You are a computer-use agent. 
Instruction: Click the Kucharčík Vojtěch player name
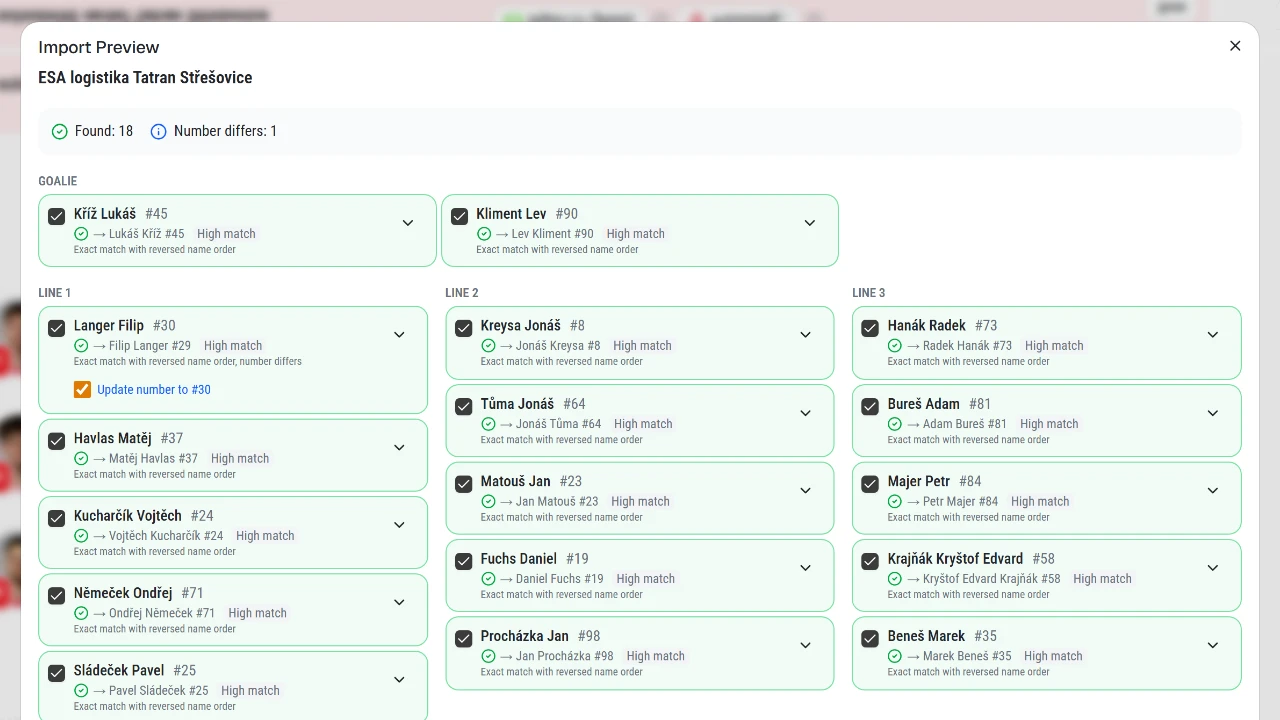pyautogui.click(x=128, y=516)
